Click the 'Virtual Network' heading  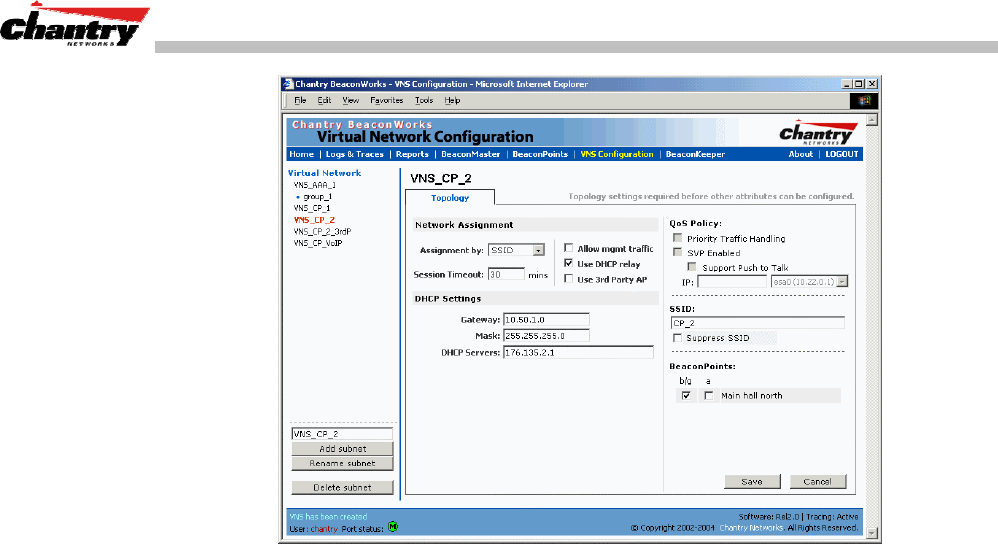pyautogui.click(x=325, y=173)
